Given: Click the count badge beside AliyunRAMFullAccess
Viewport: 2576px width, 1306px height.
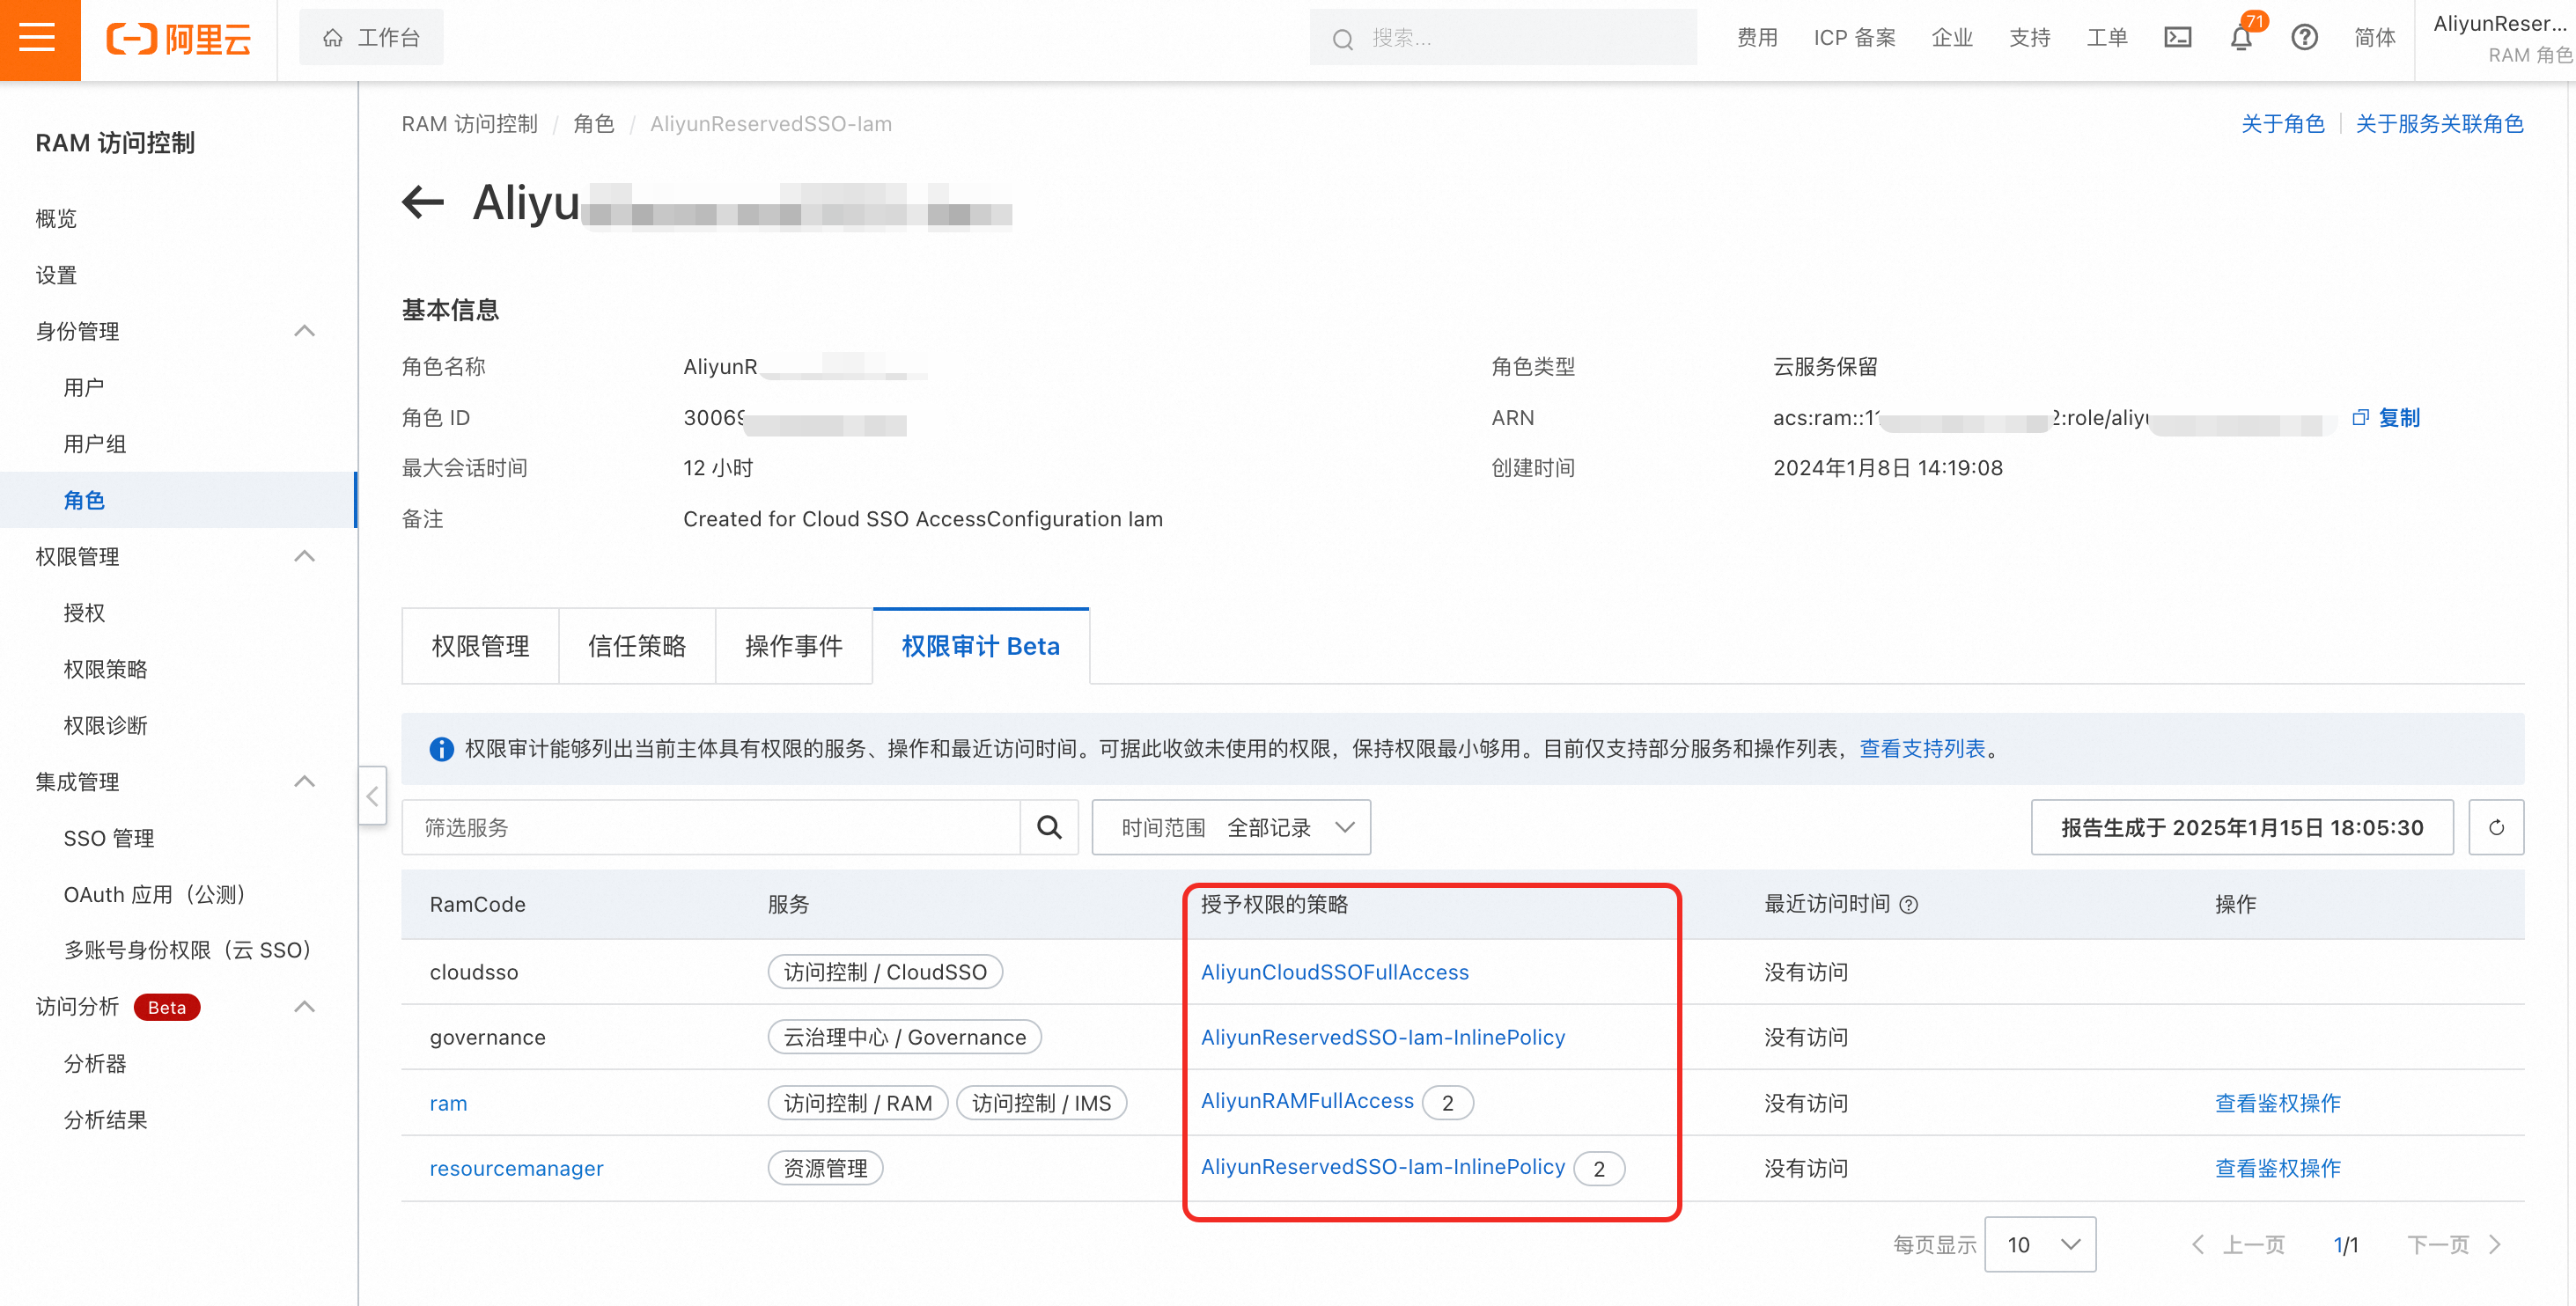Looking at the screenshot, I should tap(1447, 1103).
